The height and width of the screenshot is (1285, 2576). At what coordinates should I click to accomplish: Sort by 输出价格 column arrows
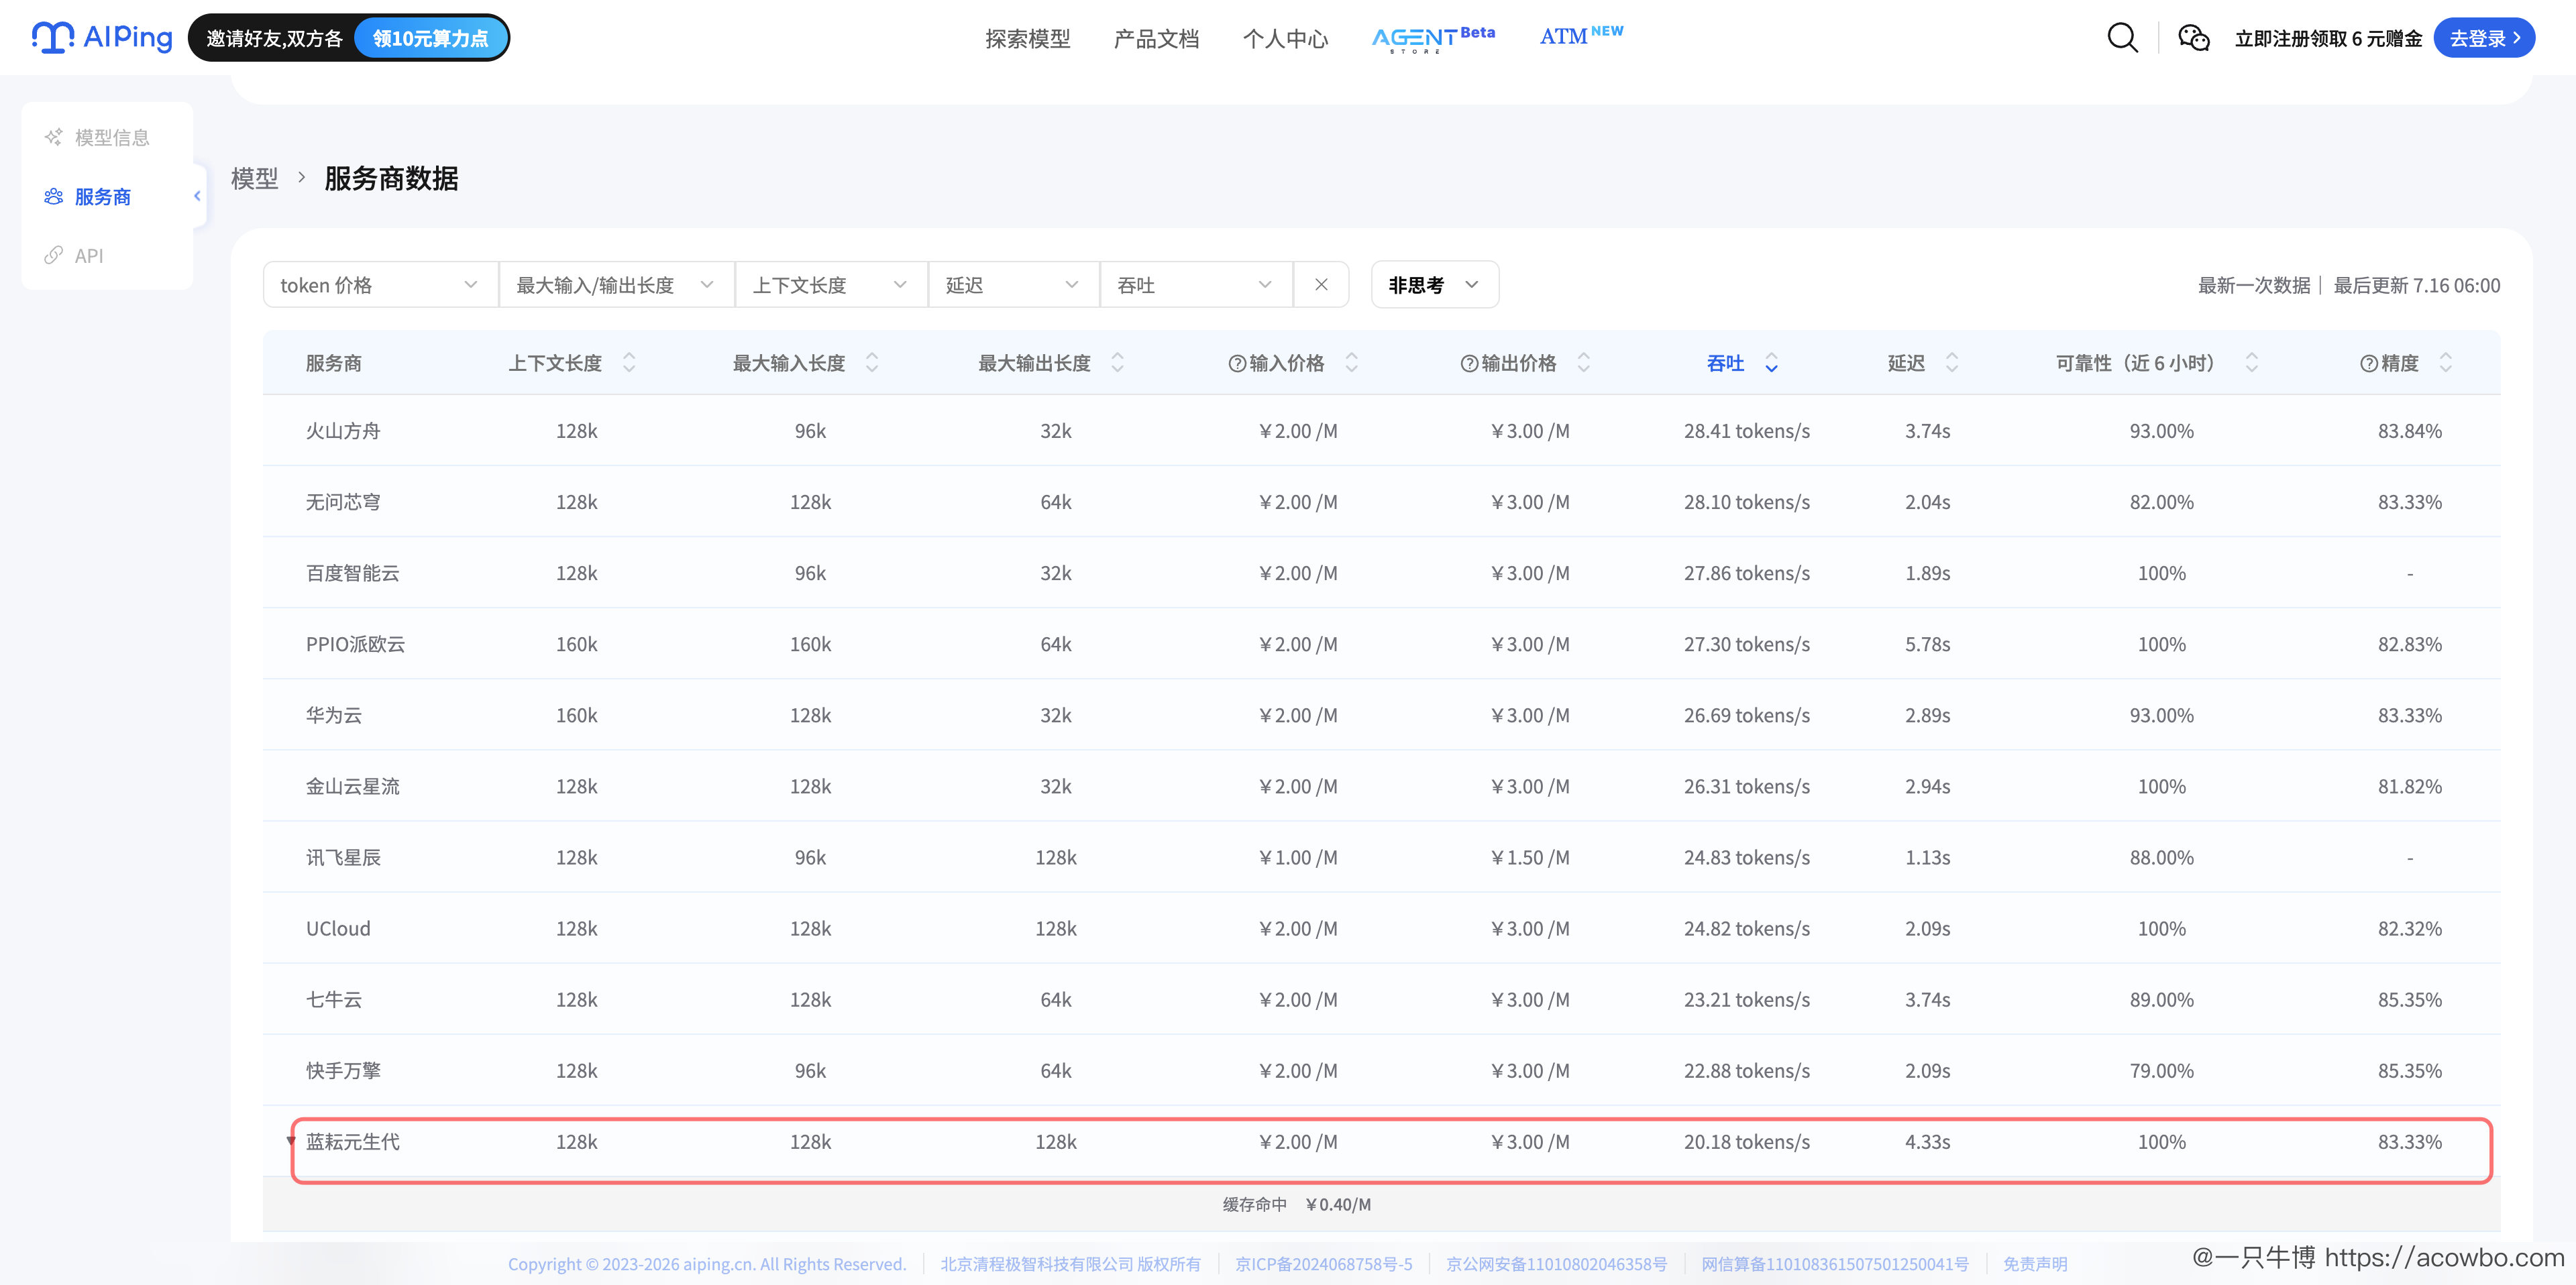(x=1584, y=362)
